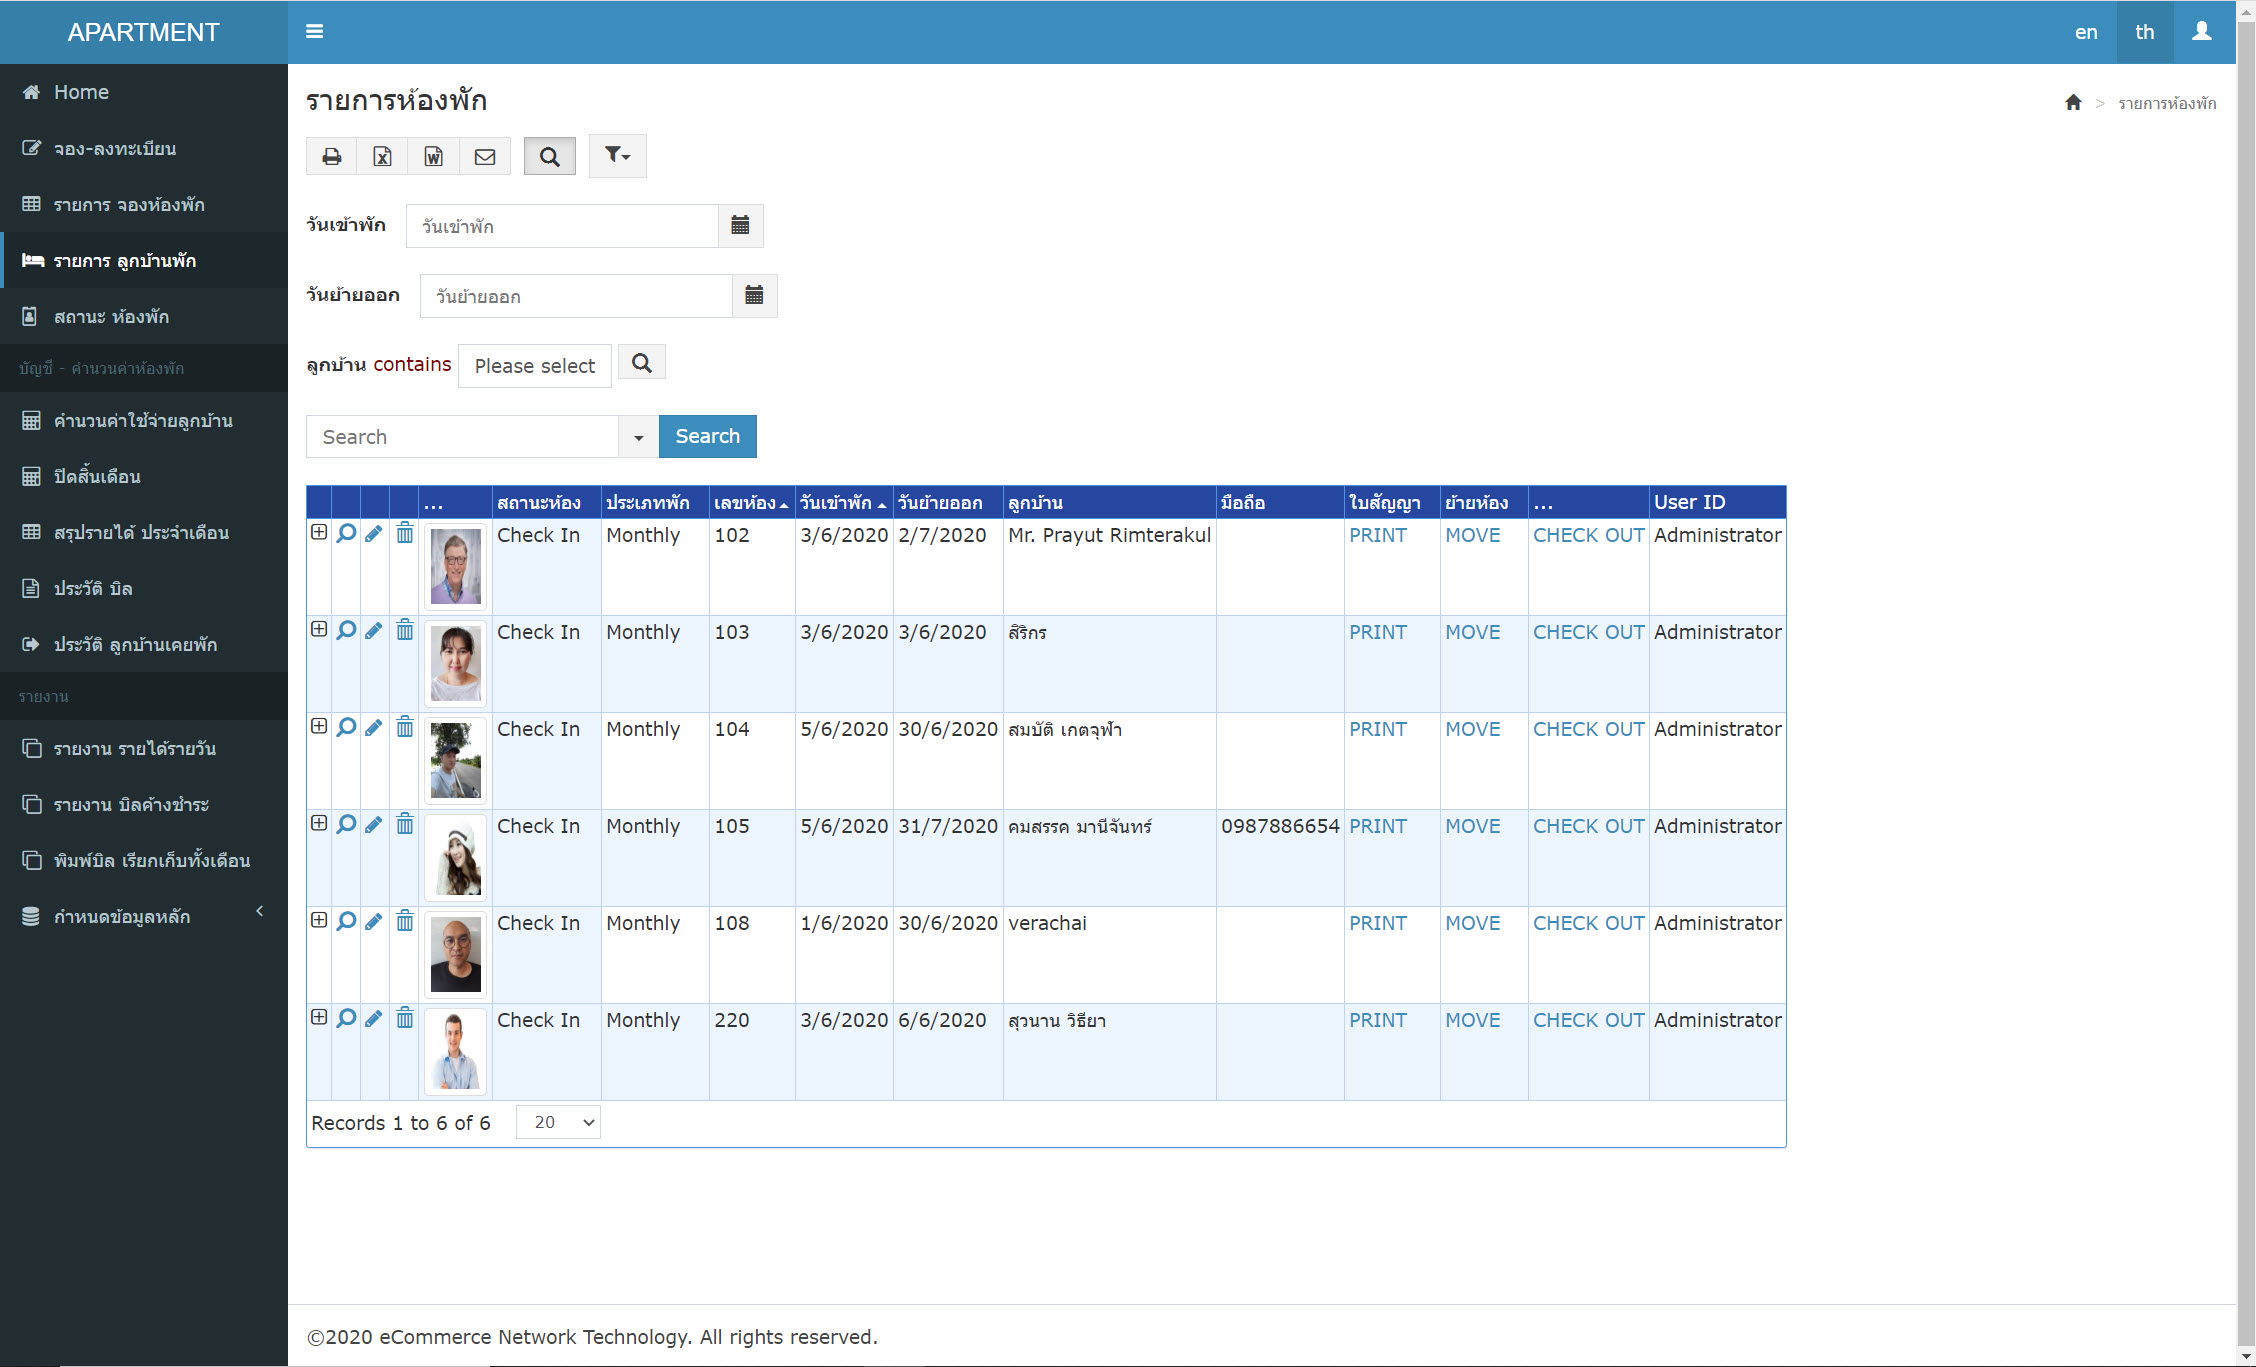Click the home breadcrumb icon

(x=2073, y=103)
